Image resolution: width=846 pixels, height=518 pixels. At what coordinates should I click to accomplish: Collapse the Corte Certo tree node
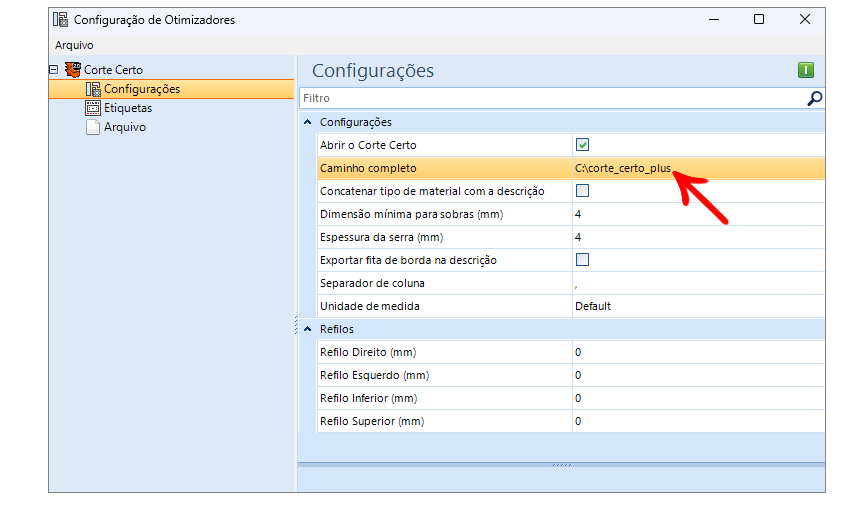pos(53,70)
